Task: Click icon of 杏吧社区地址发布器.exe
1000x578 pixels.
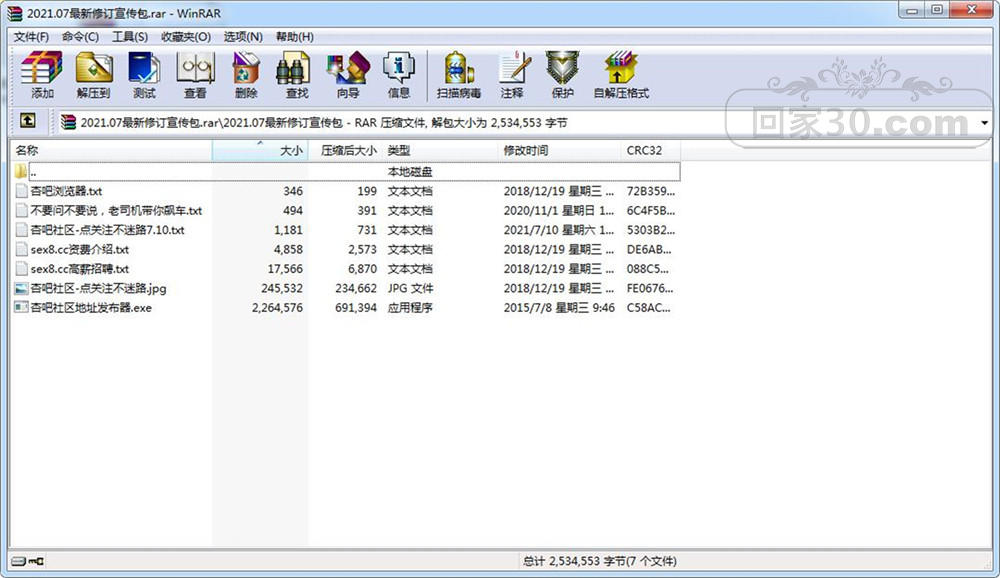Action: click(21, 308)
